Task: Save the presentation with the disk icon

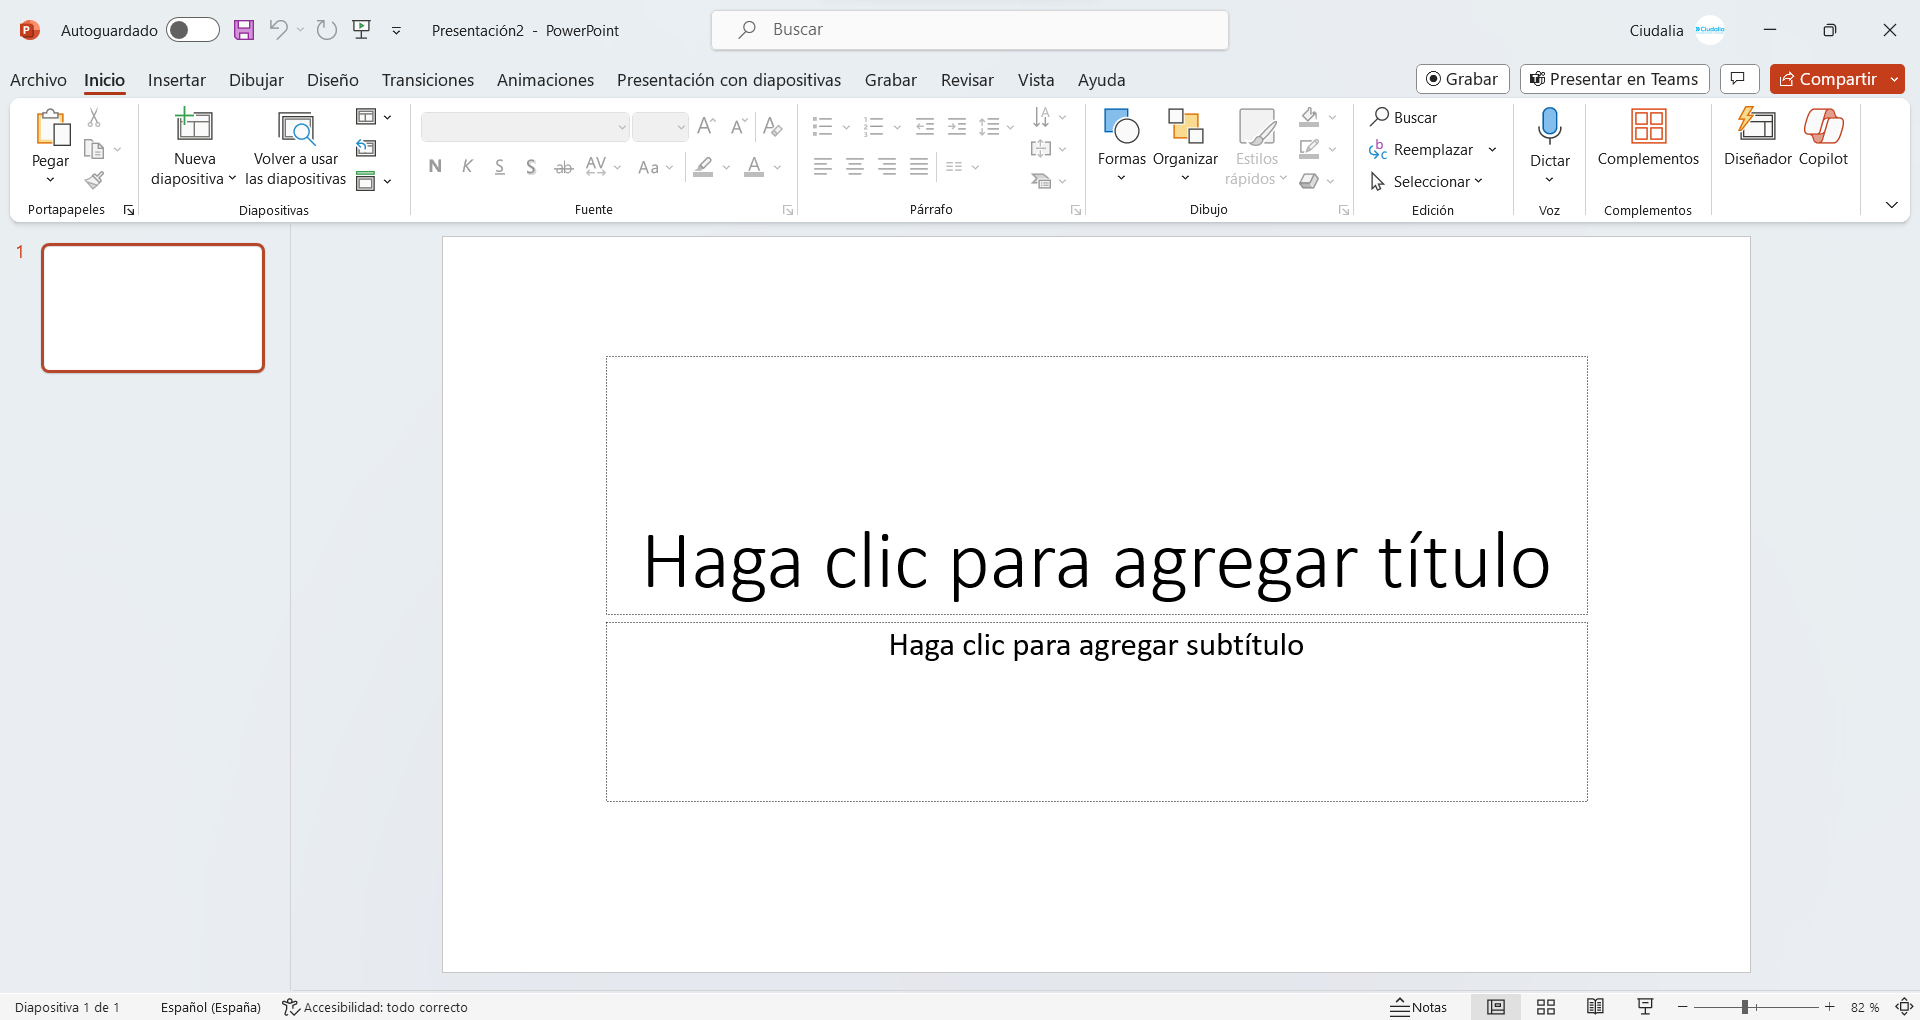Action: click(x=244, y=30)
